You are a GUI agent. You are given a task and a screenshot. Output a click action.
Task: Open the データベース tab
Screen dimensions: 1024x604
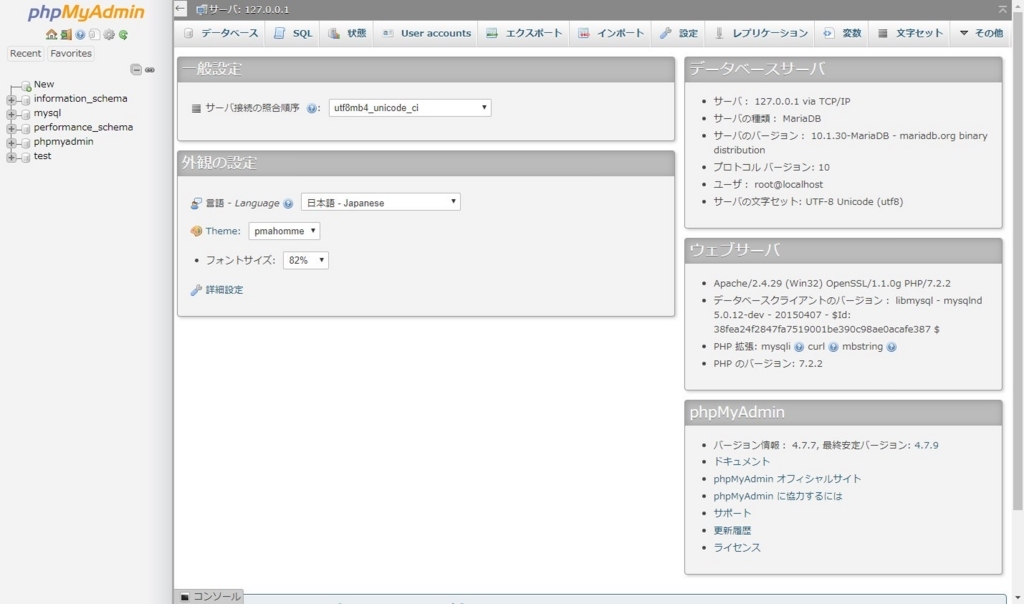pyautogui.click(x=221, y=33)
